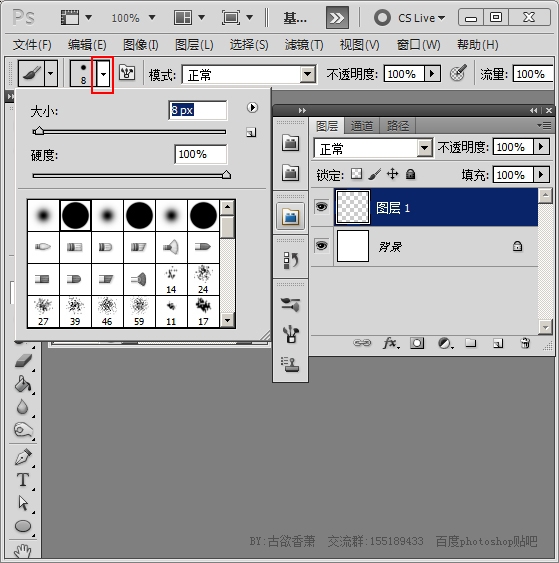Open layer blend mode 正常 dropdown
The width and height of the screenshot is (559, 563).
click(373, 148)
